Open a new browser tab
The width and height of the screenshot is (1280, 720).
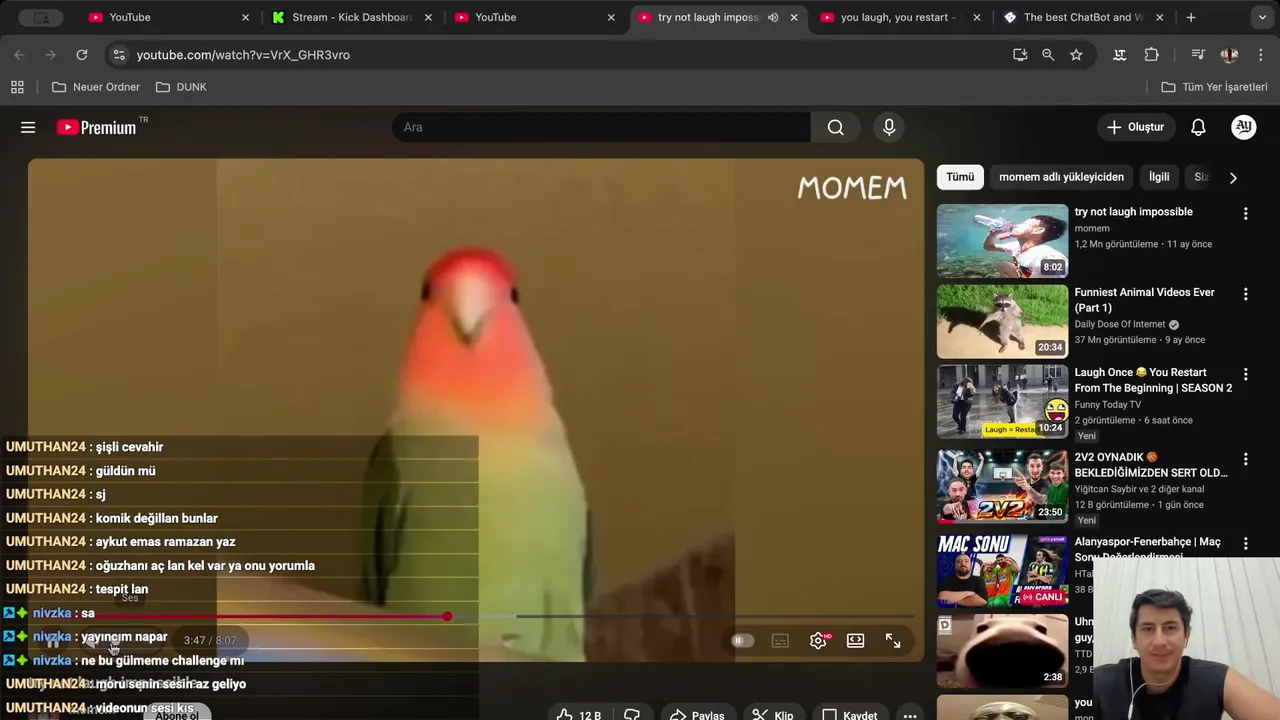[1190, 17]
